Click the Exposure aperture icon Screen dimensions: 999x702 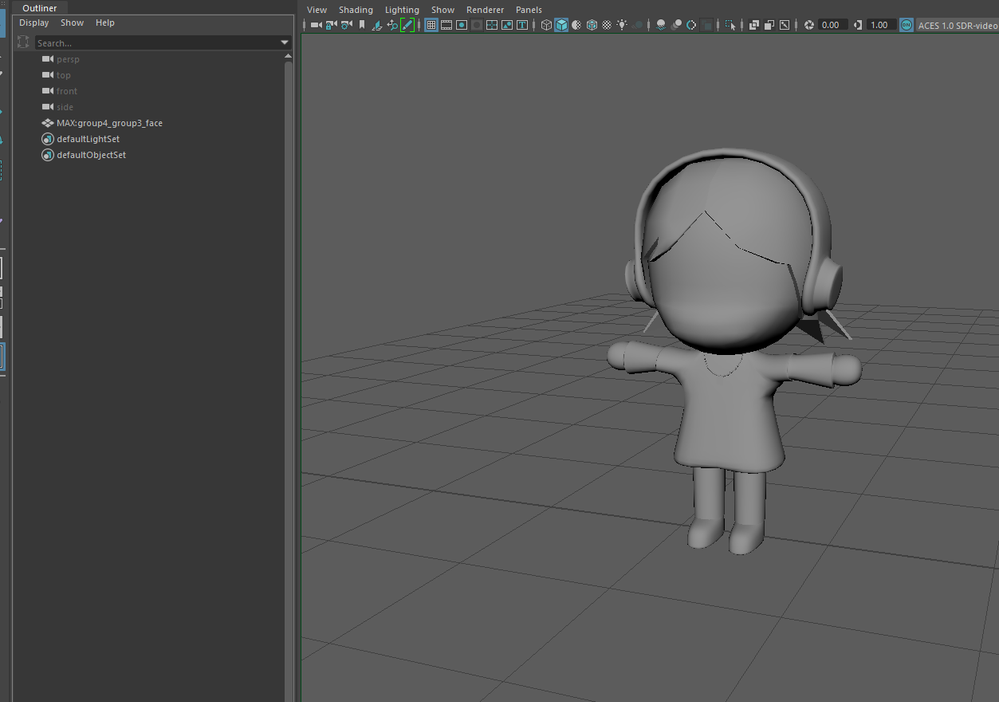pos(809,25)
